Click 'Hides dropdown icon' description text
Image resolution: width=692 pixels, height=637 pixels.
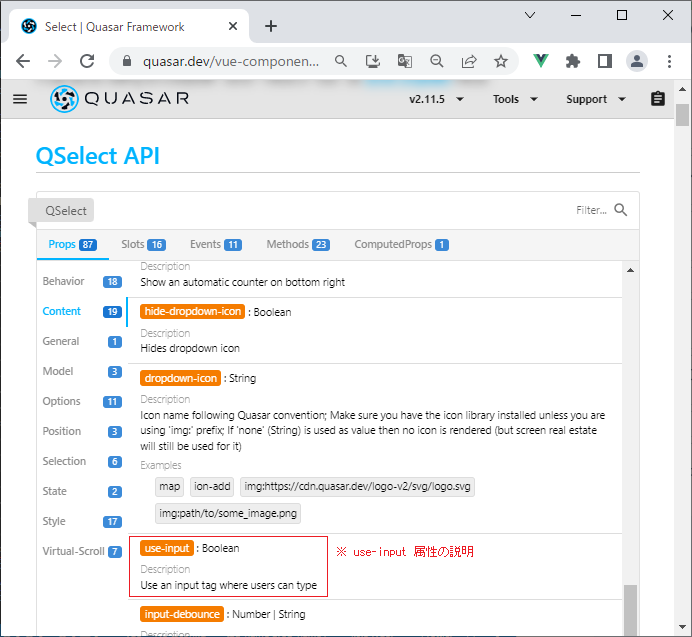(x=190, y=348)
